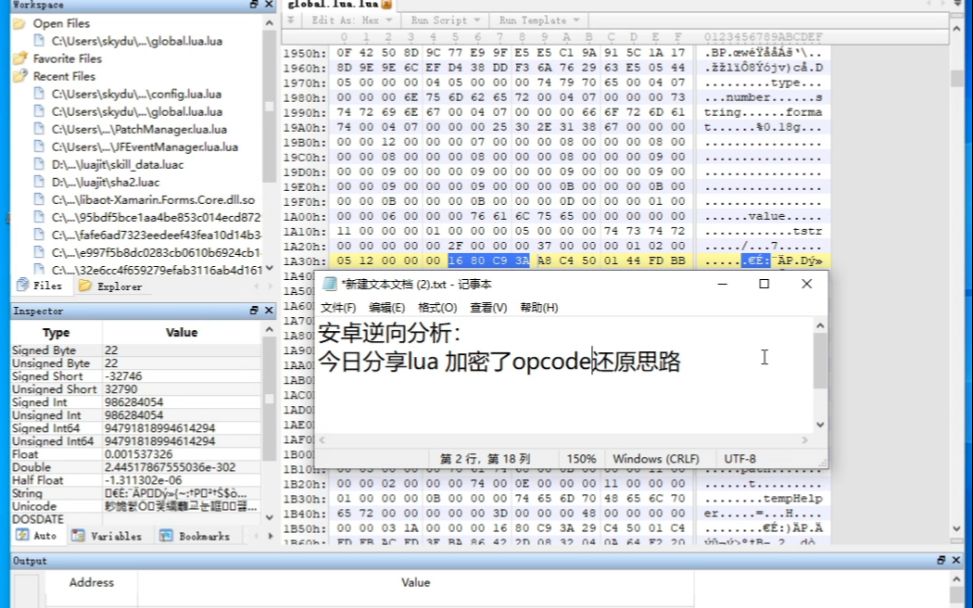The width and height of the screenshot is (973, 608).
Task: Open Notepad 帮助(H) menu
Action: pos(539,308)
